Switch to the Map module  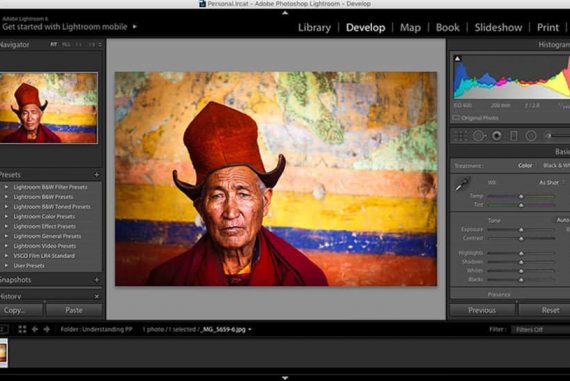410,28
